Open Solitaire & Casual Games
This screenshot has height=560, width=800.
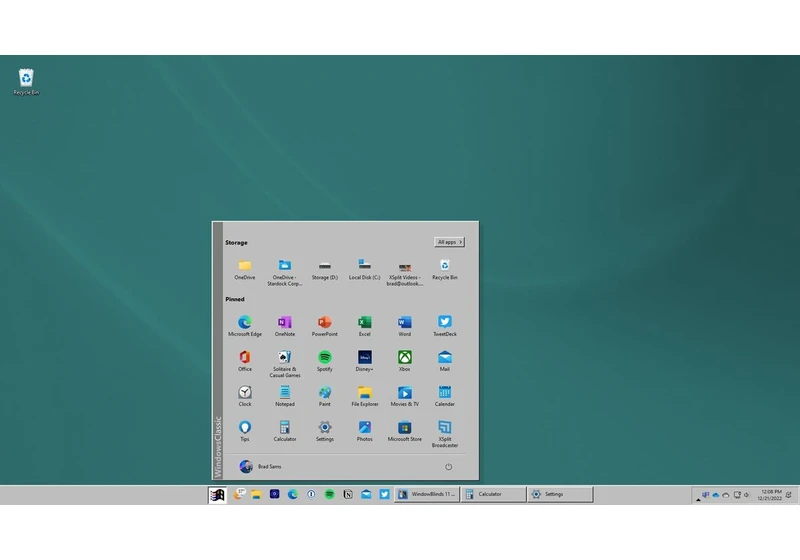click(x=285, y=364)
